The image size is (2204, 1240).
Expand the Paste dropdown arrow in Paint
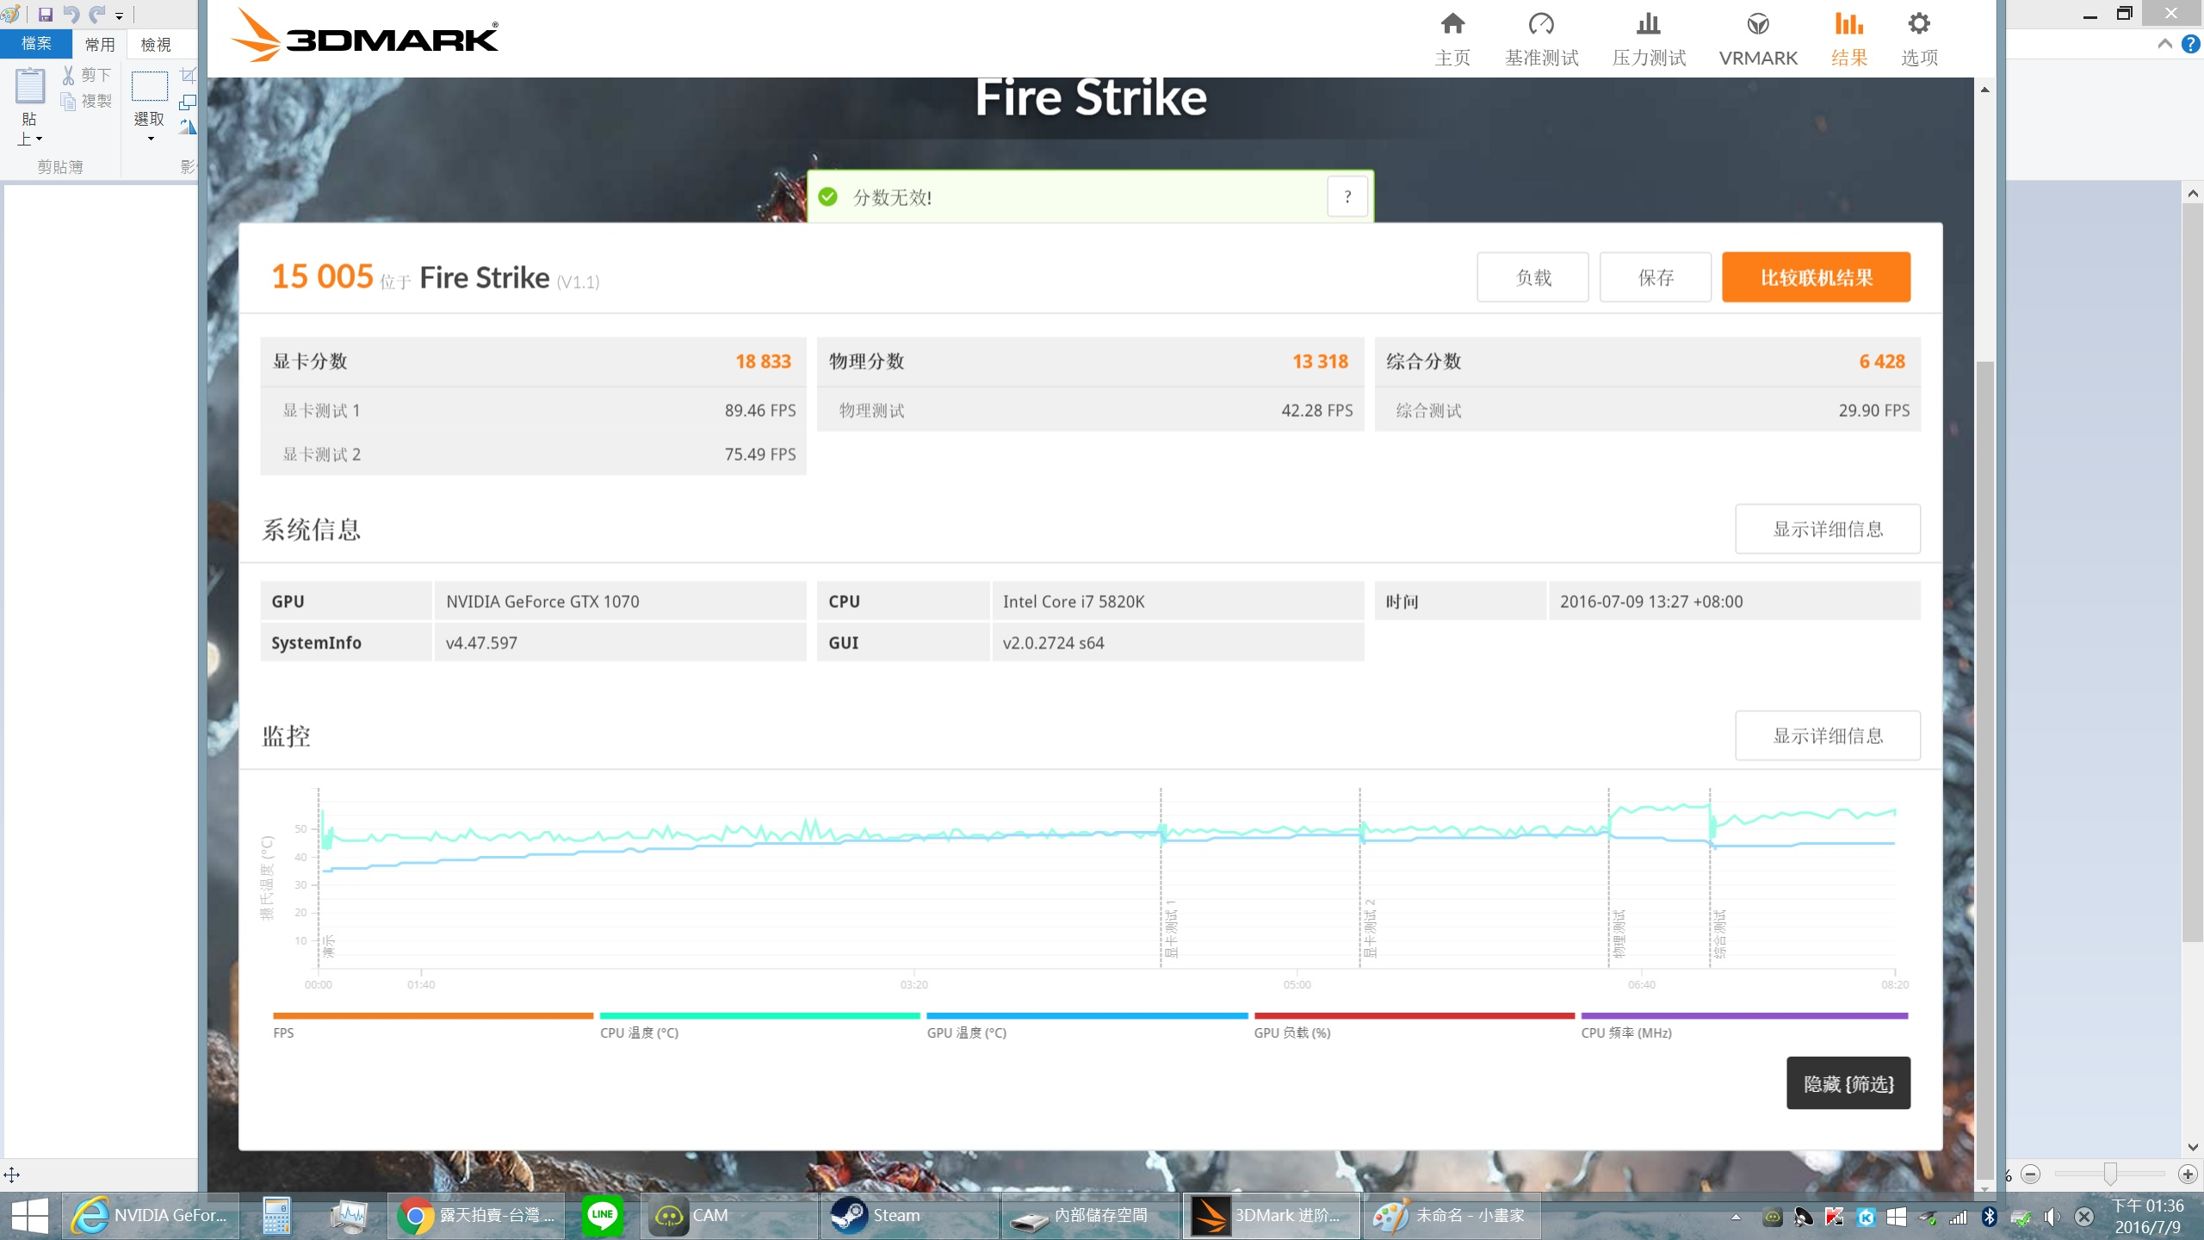click(38, 139)
